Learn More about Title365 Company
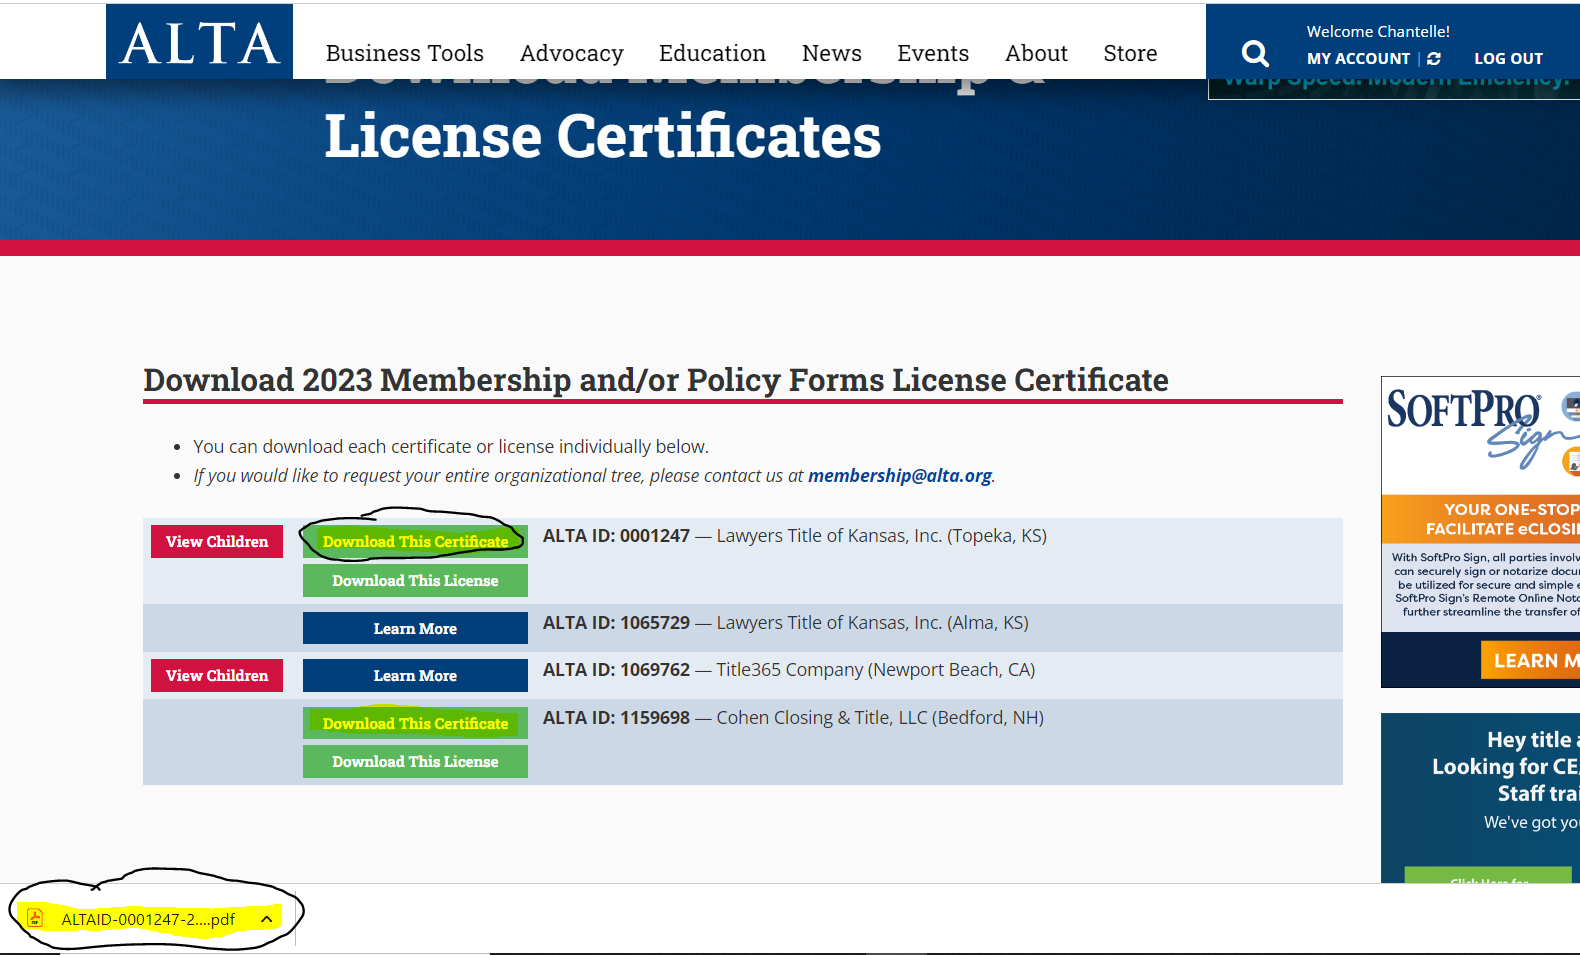The height and width of the screenshot is (955, 1580). 415,676
